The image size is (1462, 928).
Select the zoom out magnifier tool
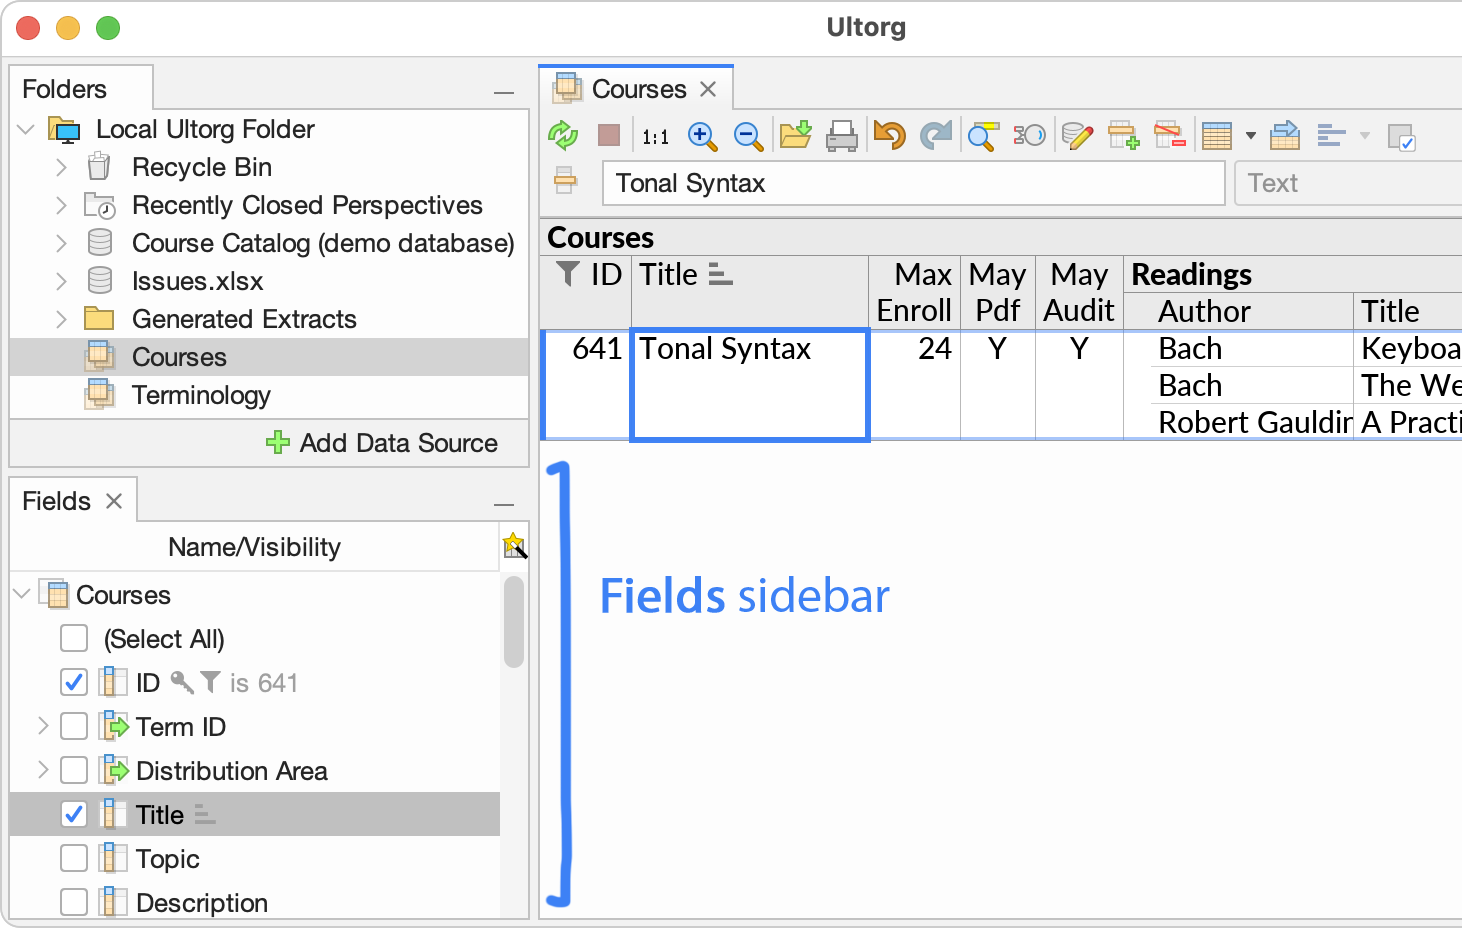click(x=749, y=136)
